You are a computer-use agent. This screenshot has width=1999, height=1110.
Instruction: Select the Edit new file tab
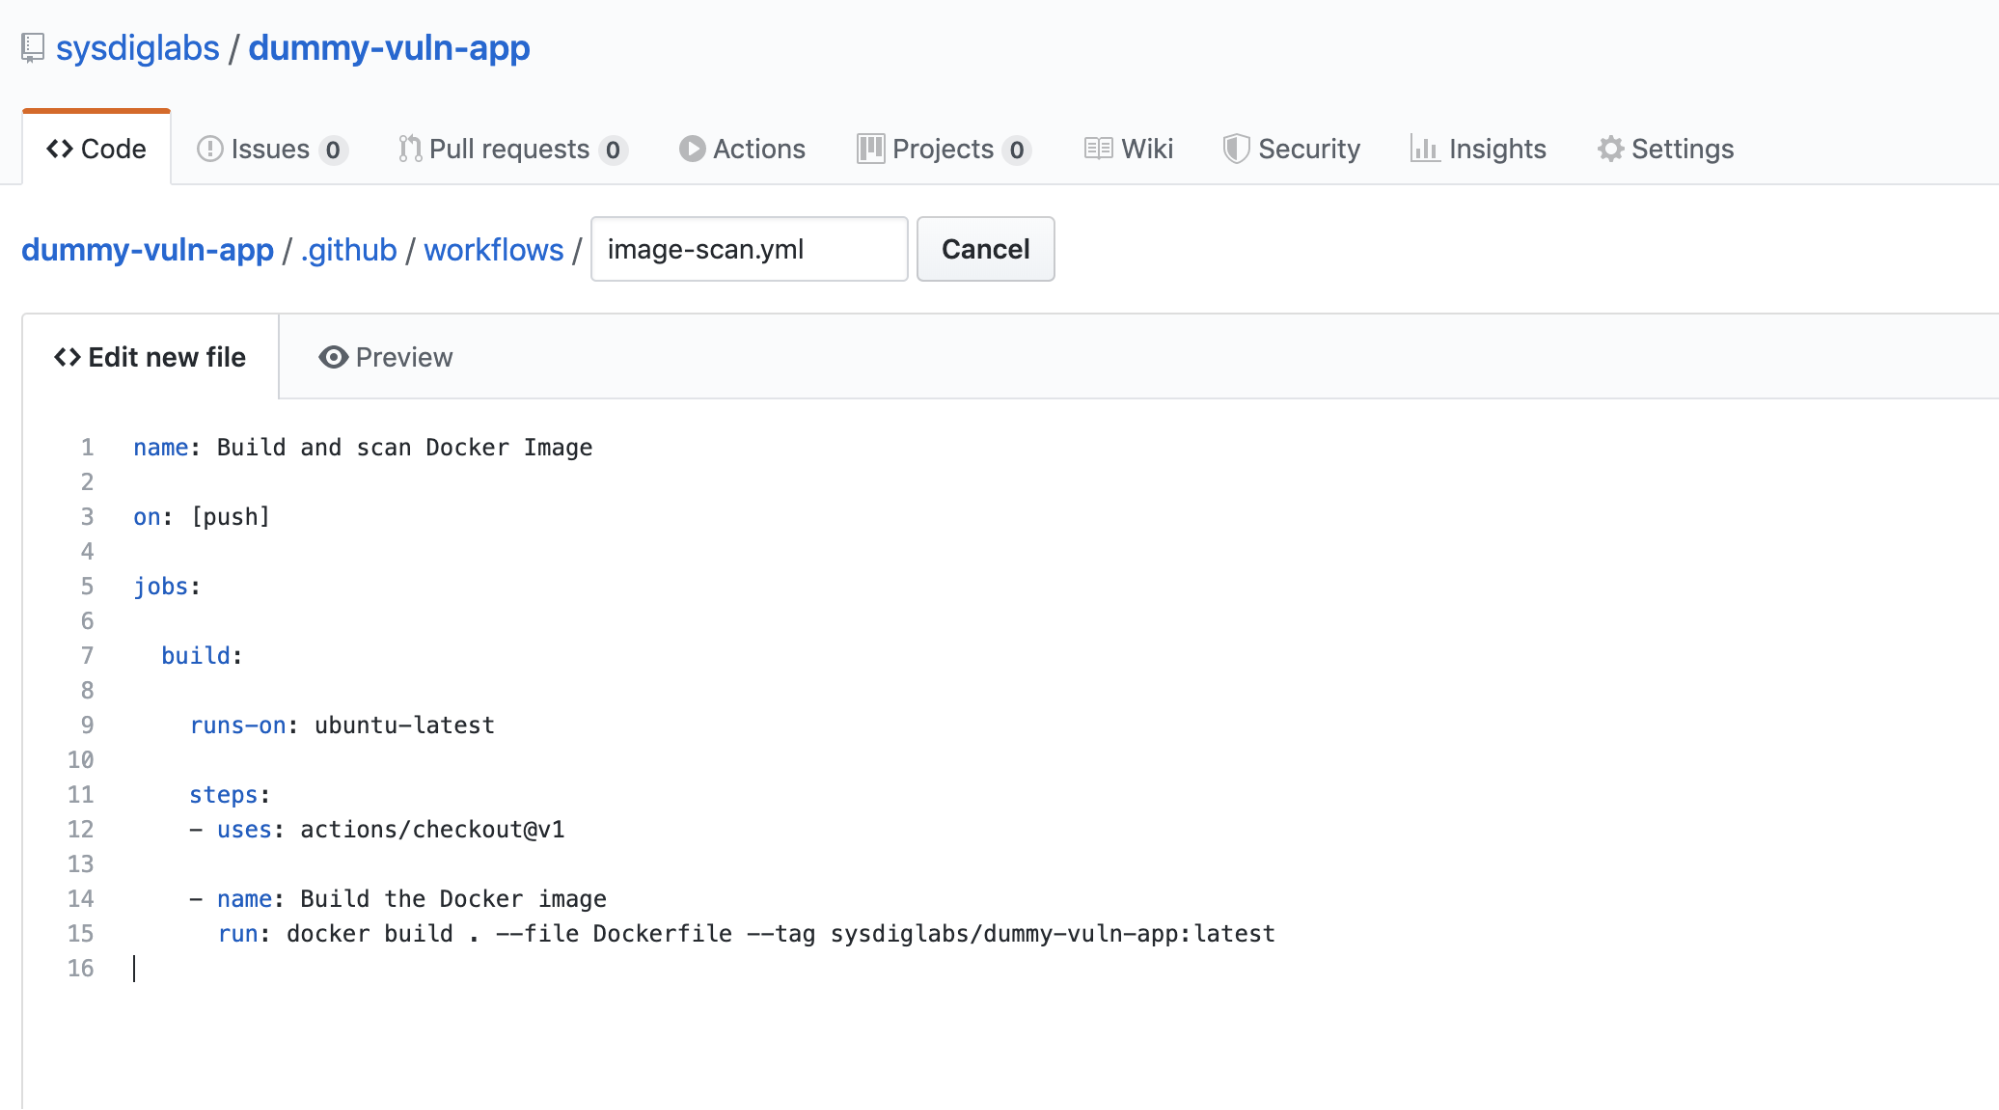[x=150, y=357]
